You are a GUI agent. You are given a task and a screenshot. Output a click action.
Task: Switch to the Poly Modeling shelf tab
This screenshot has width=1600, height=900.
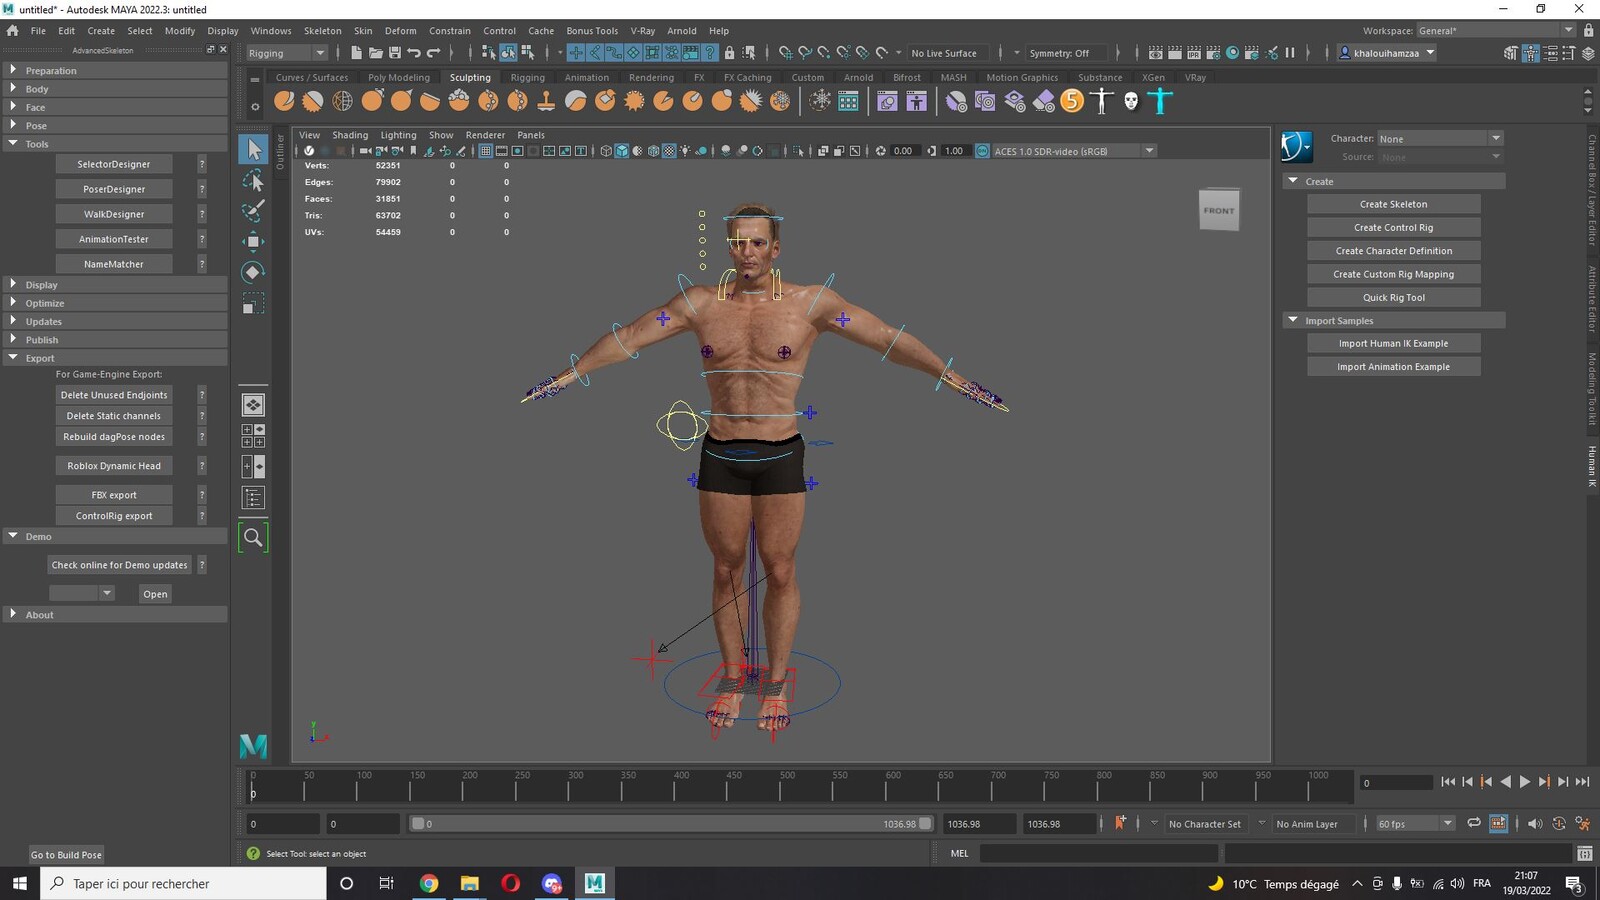tap(398, 77)
